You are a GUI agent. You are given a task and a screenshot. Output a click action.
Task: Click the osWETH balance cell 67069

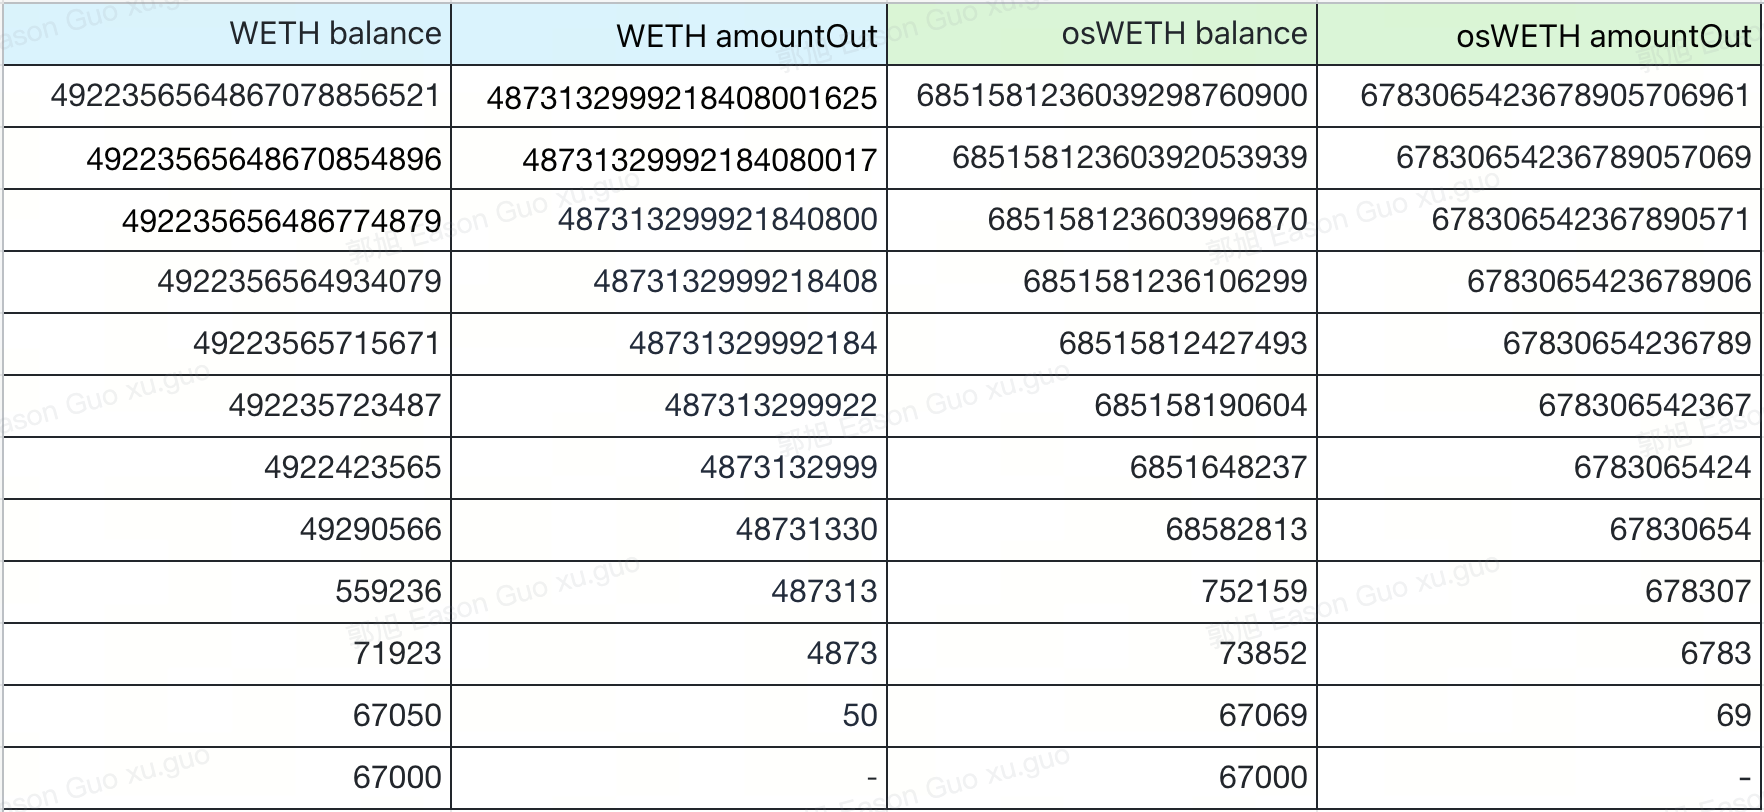(1262, 716)
